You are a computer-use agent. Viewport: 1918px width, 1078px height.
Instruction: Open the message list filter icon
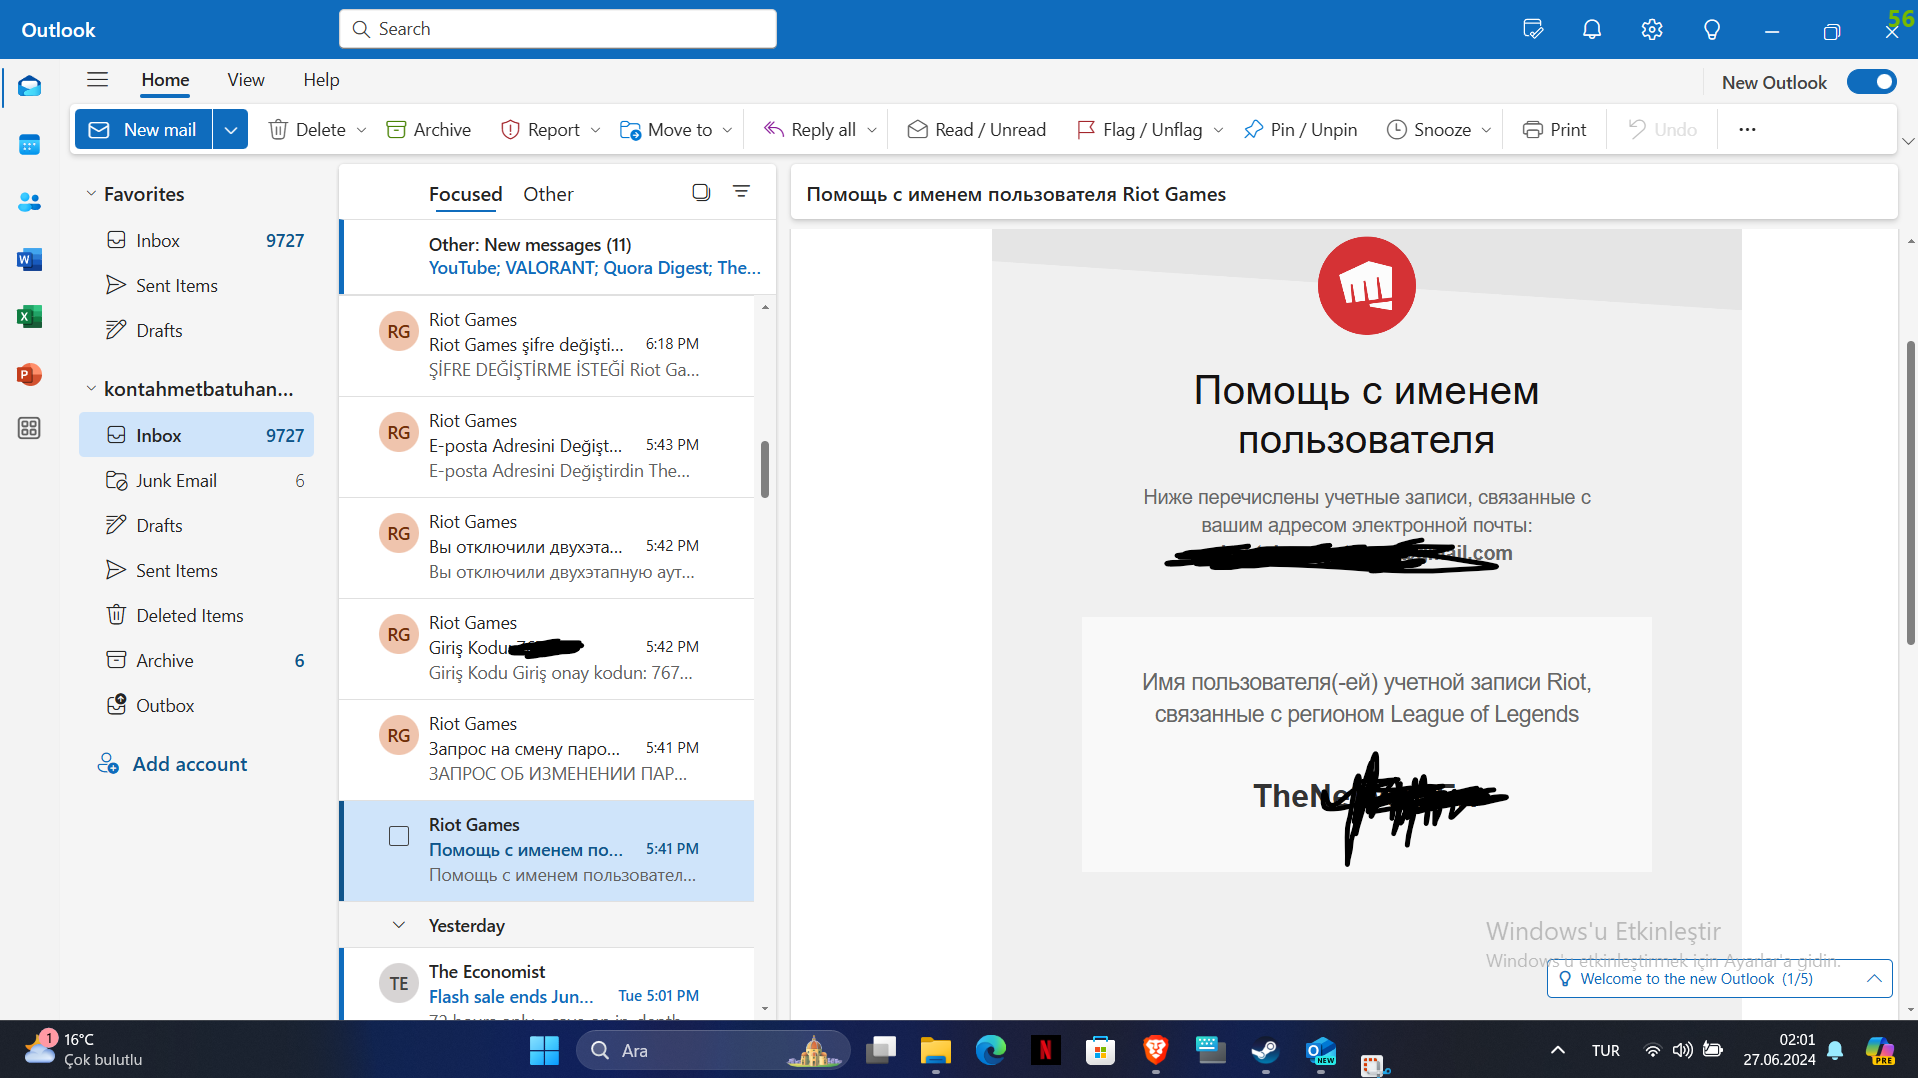point(741,191)
